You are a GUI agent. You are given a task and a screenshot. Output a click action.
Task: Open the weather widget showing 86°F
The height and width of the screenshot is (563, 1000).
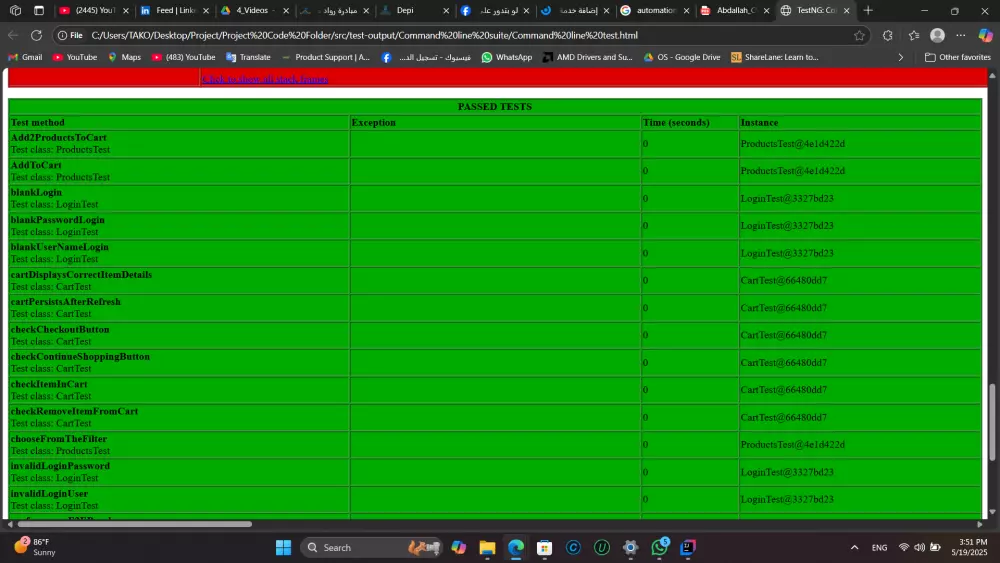click(35, 547)
